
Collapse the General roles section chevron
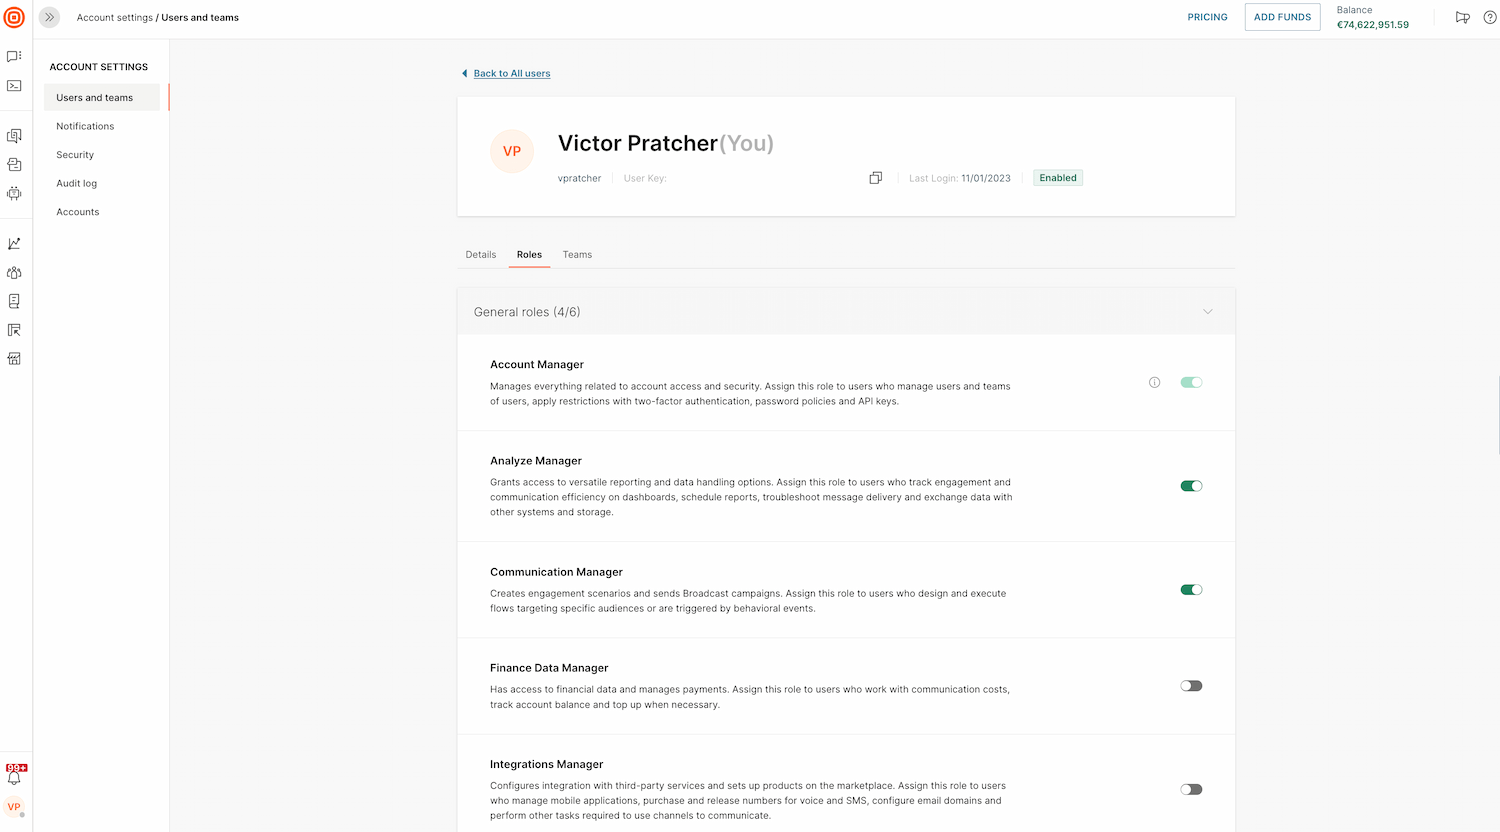1207,312
